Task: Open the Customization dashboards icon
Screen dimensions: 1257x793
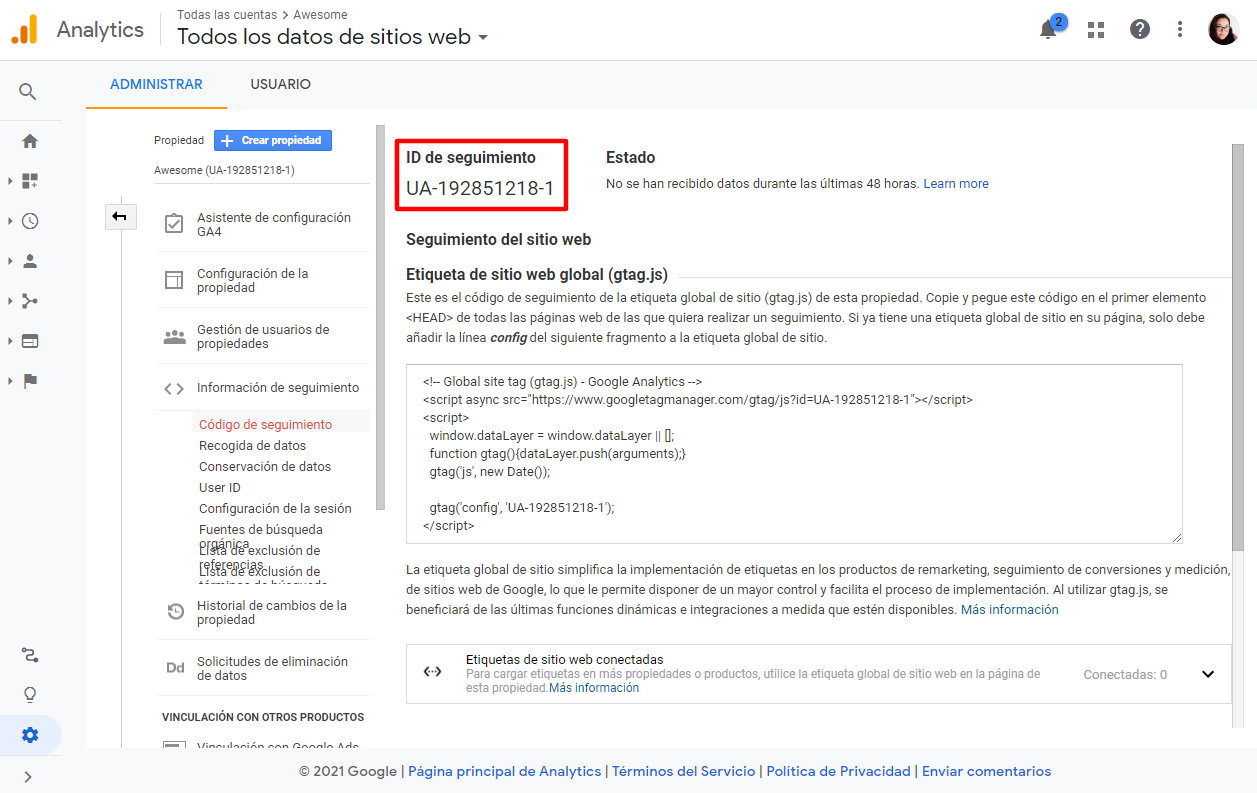Action: 30,181
